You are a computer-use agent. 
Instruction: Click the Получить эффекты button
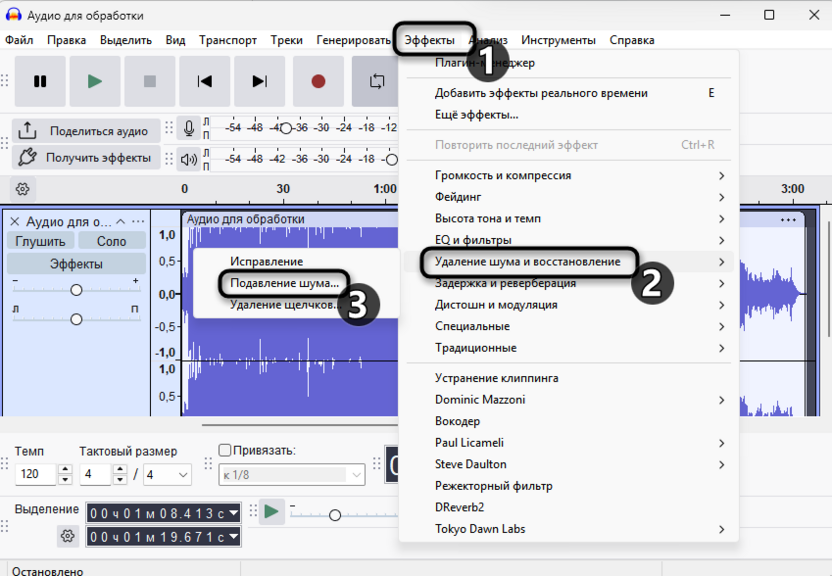(x=86, y=157)
